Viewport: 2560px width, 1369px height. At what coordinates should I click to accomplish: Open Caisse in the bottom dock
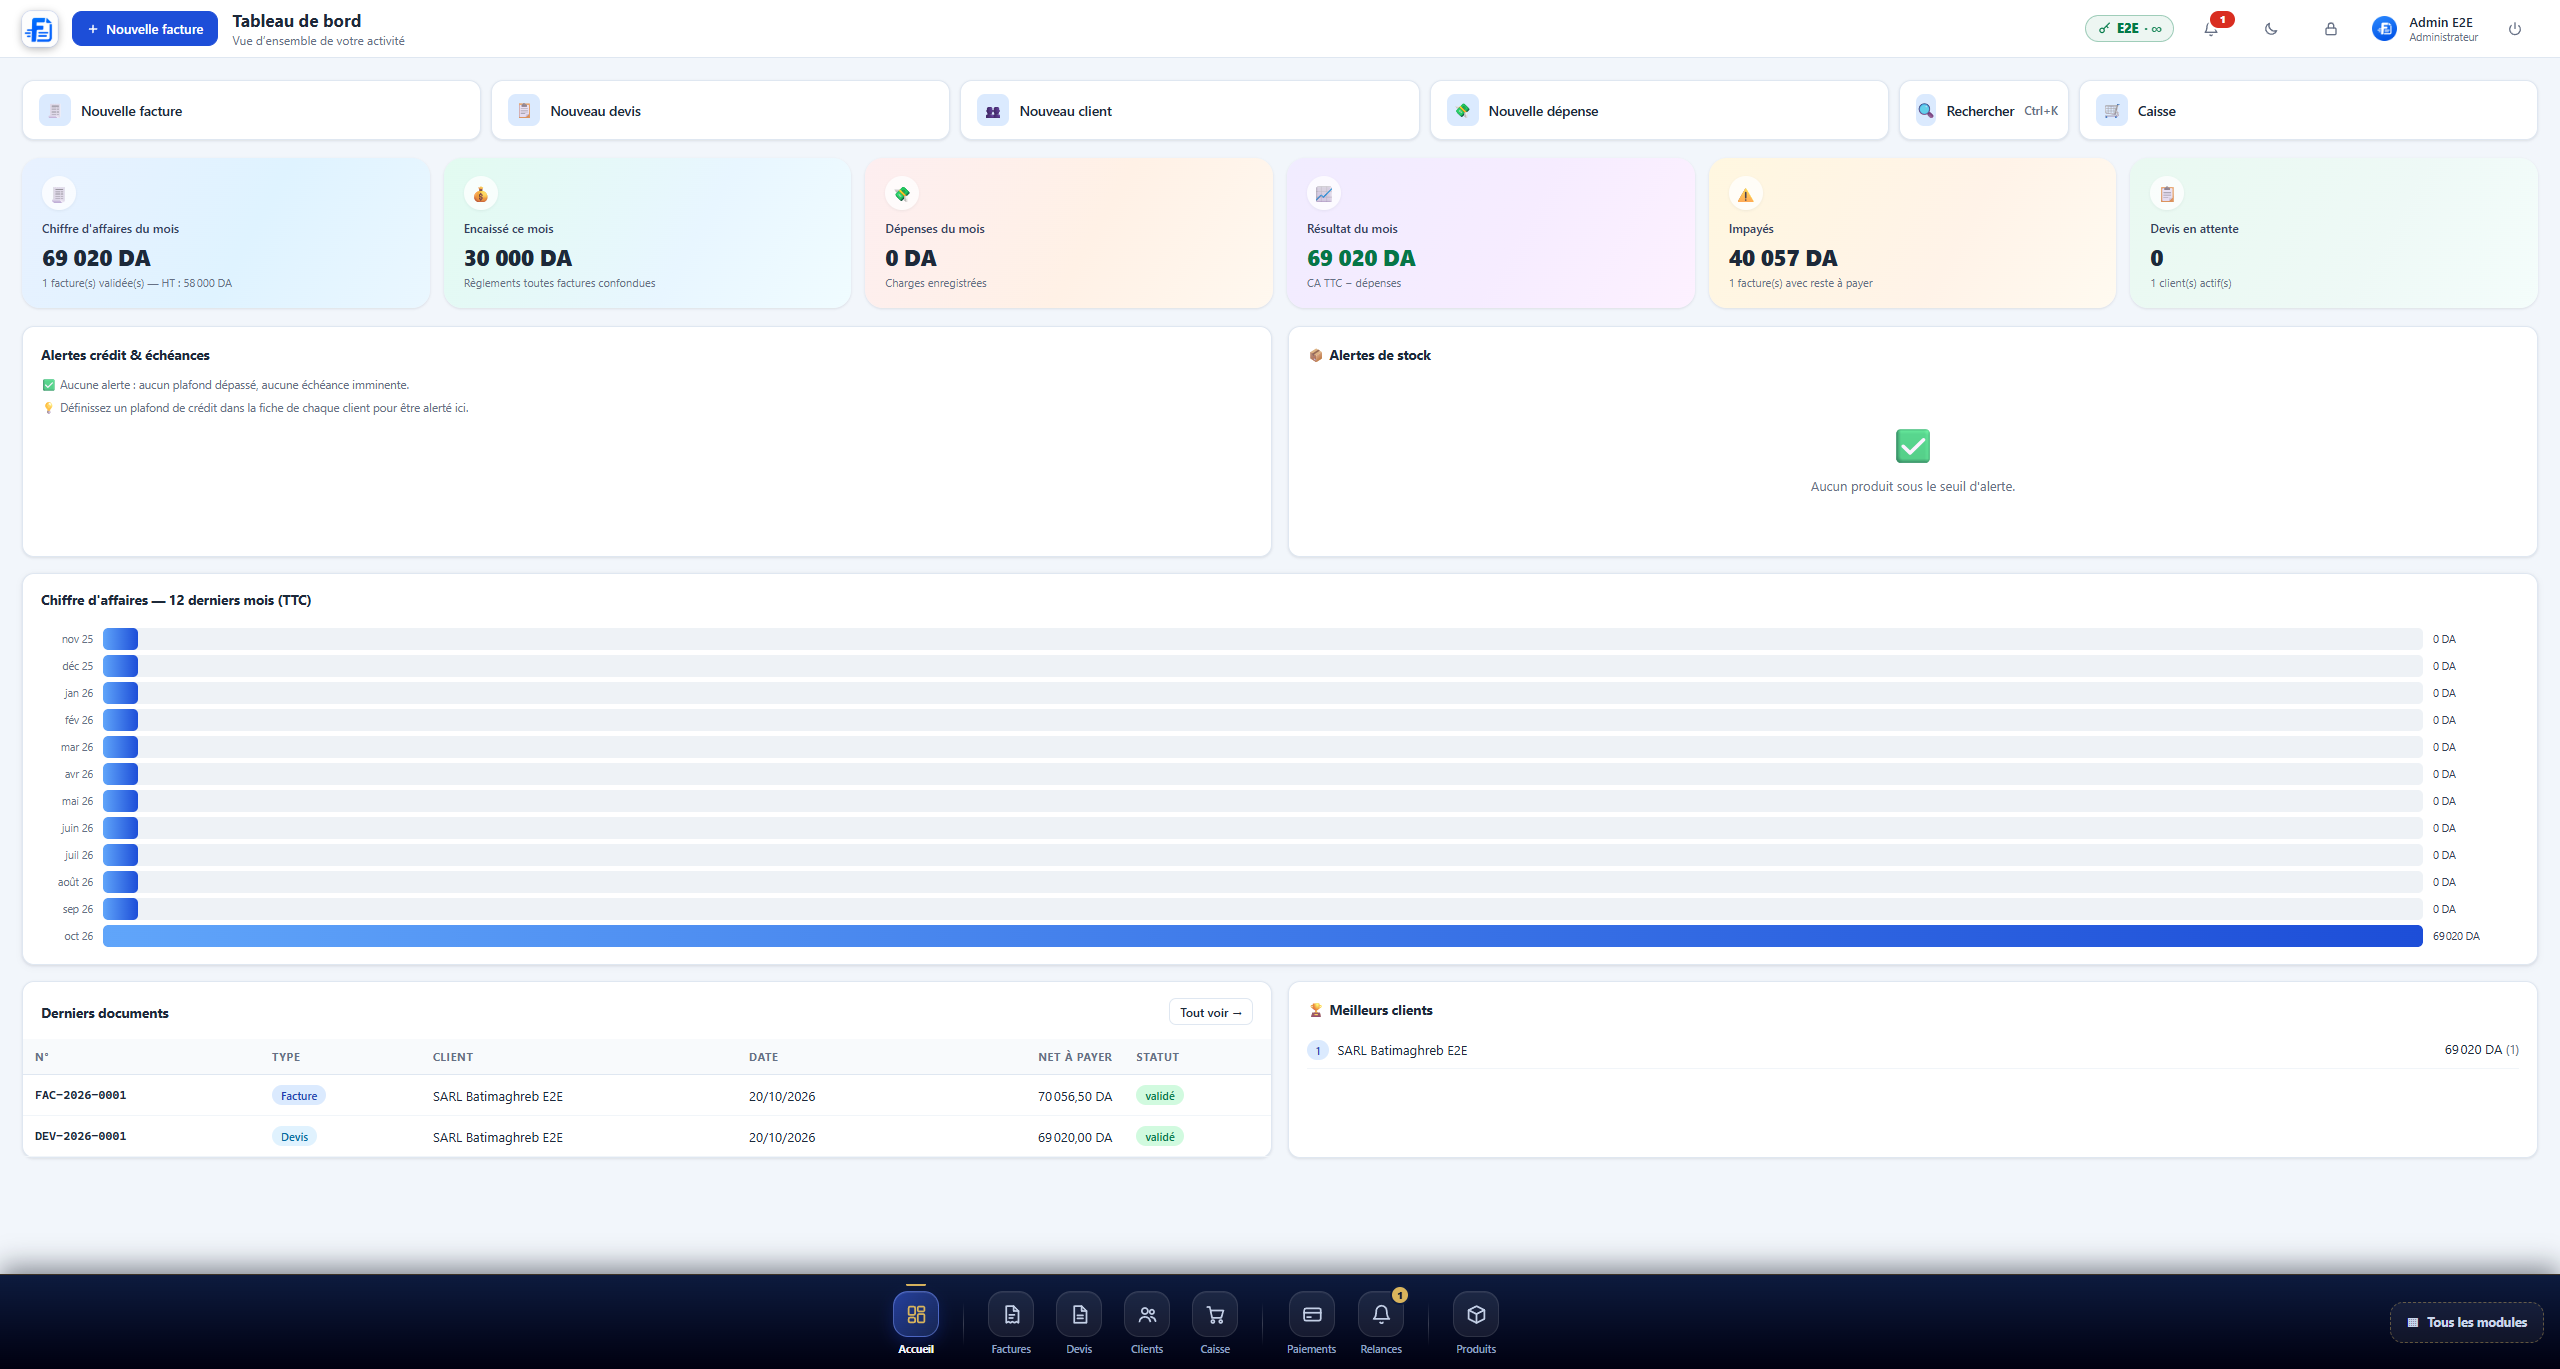point(1215,1323)
